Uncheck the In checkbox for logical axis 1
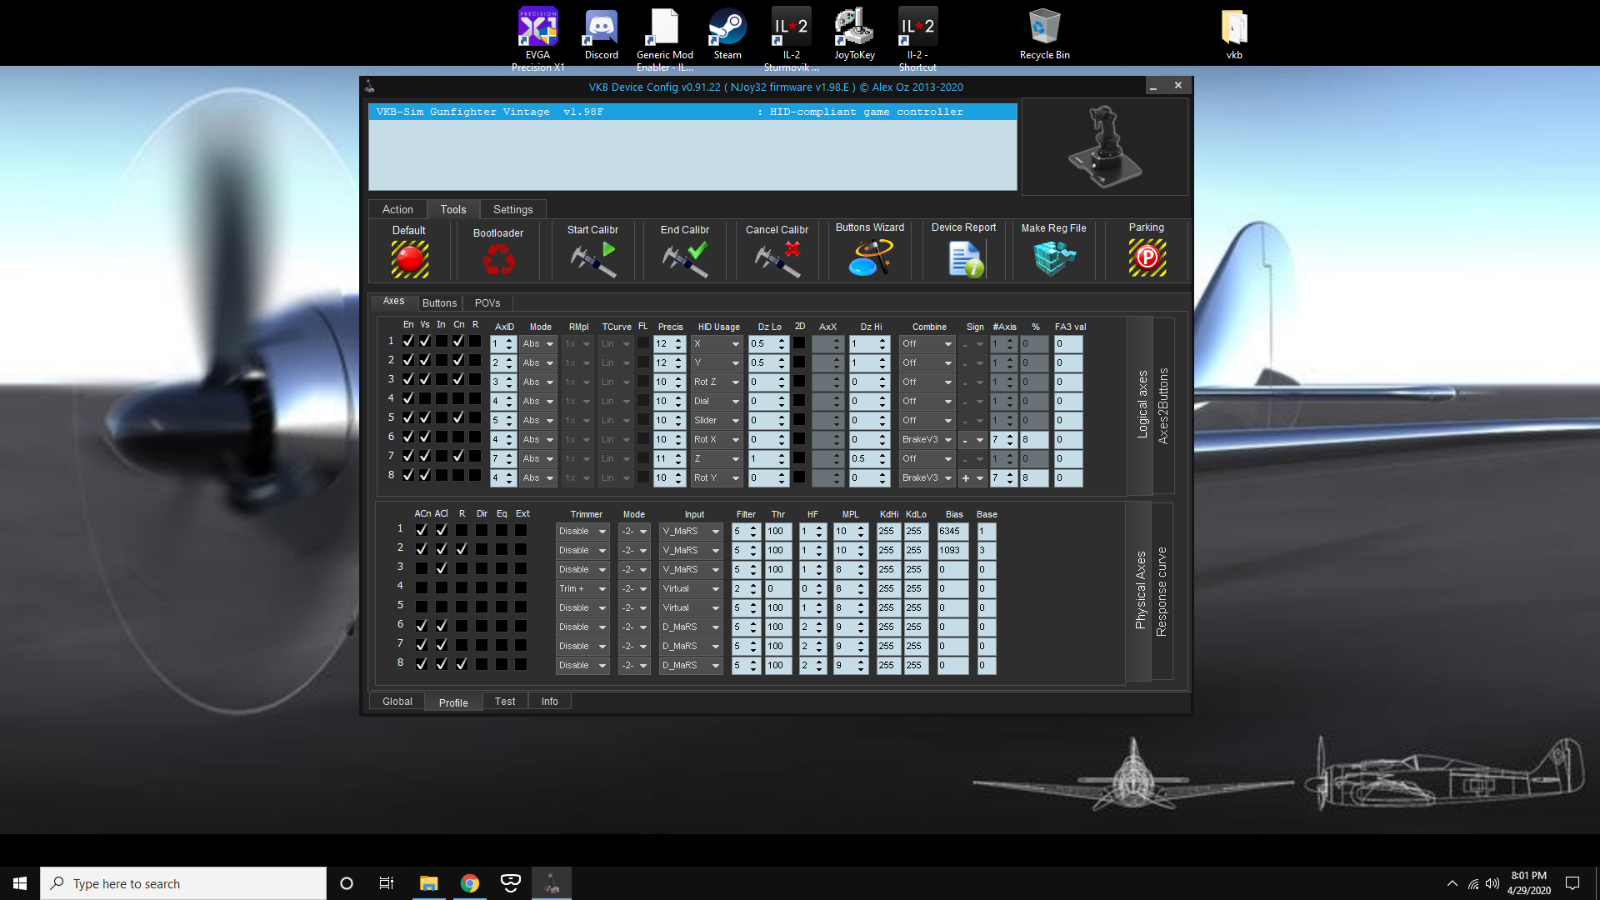 pos(441,341)
